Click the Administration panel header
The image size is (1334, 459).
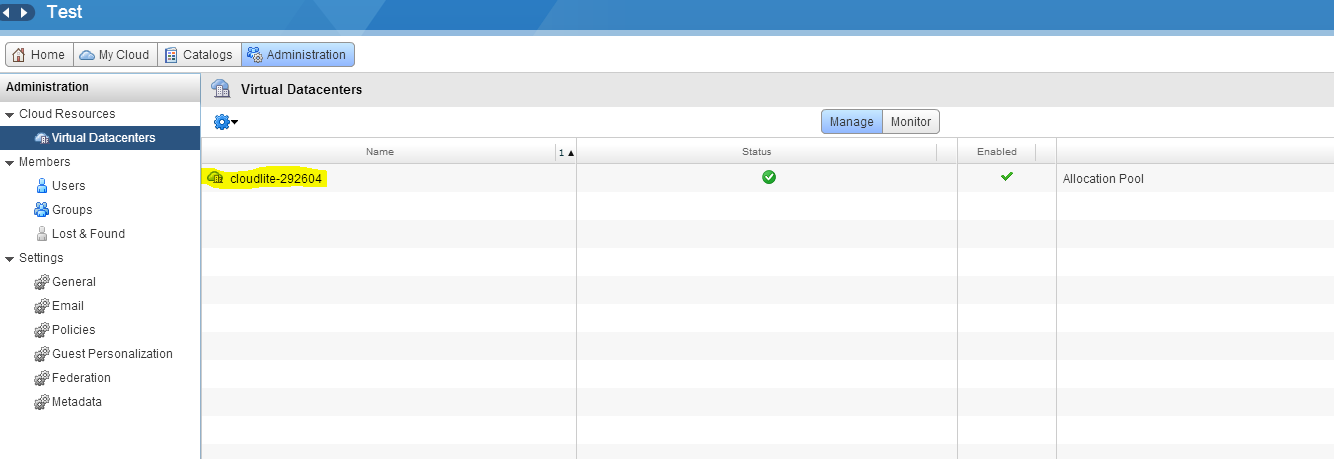(100, 87)
